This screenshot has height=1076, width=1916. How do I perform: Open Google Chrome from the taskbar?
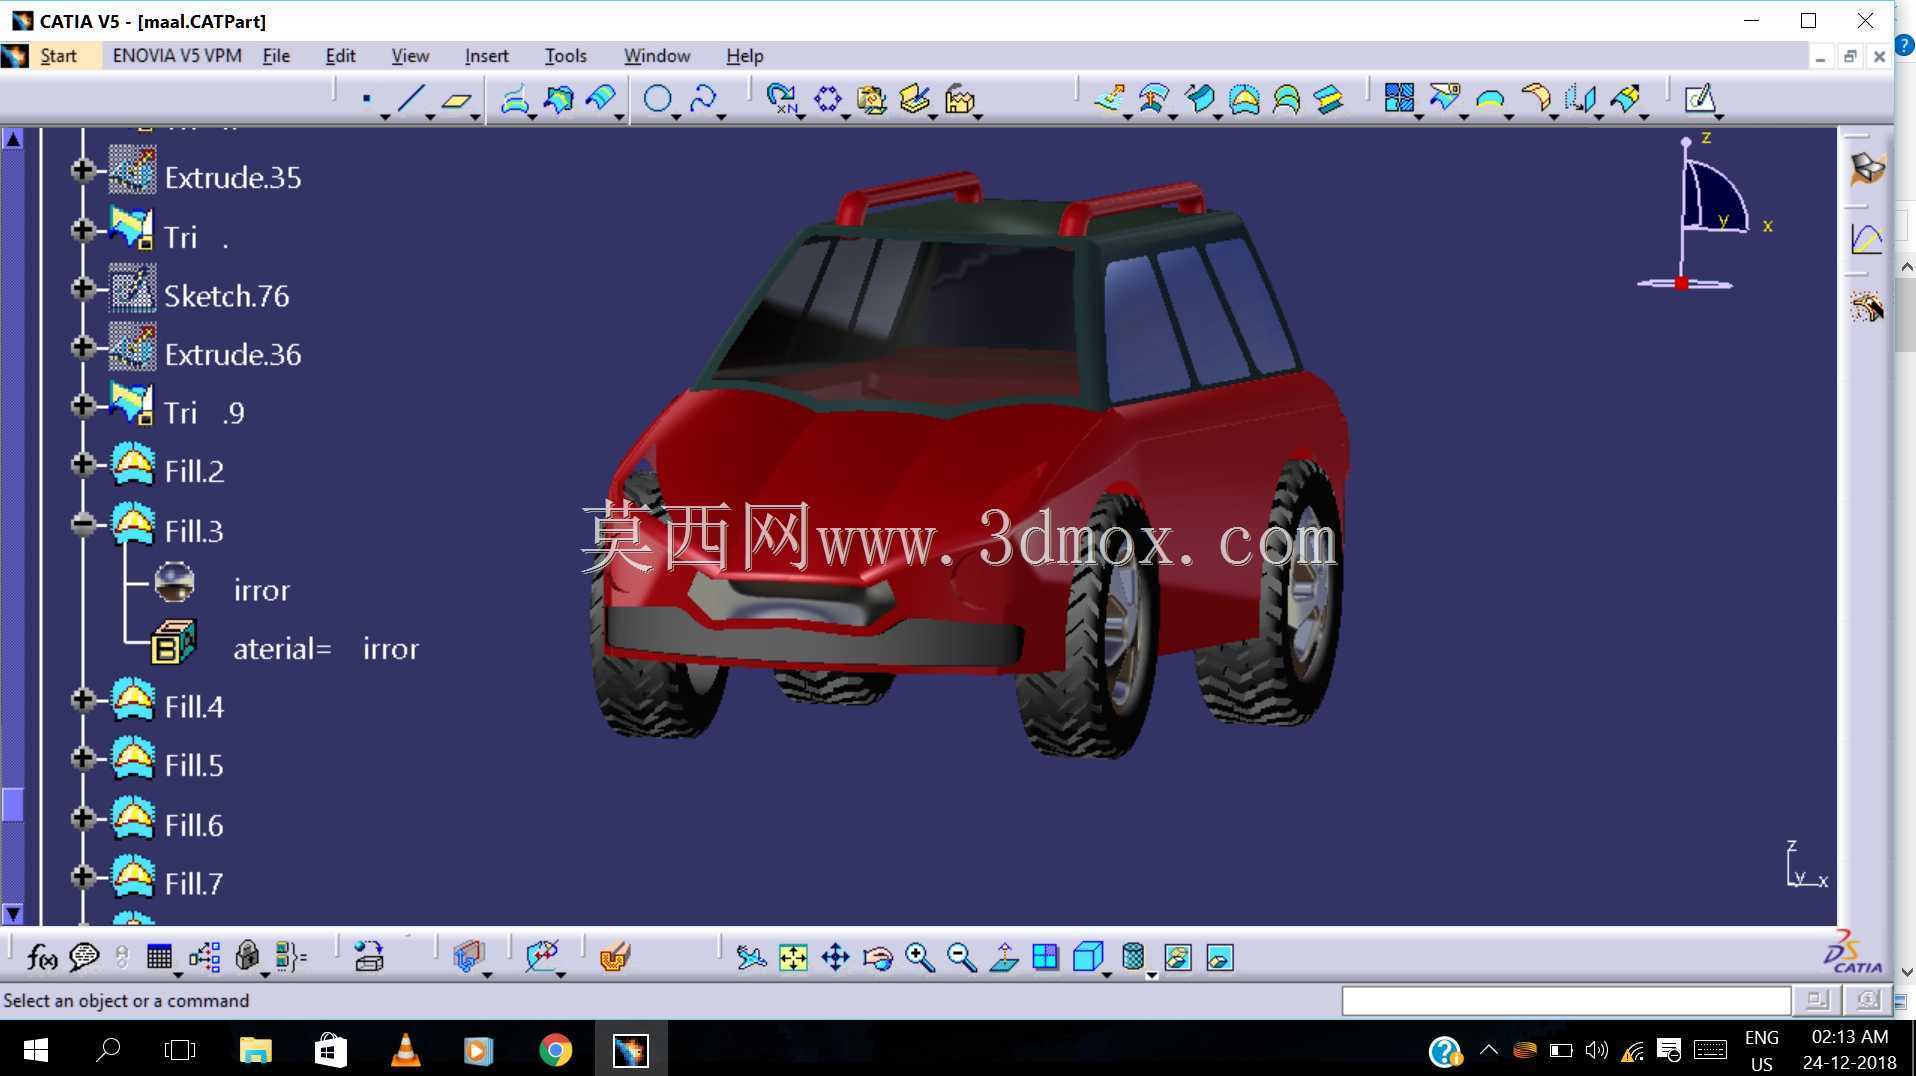pos(556,1050)
